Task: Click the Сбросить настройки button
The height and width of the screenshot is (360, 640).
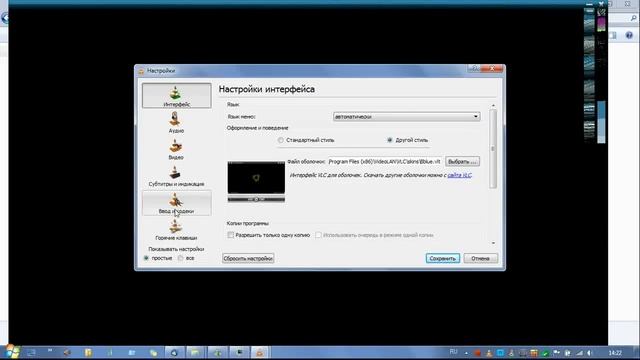Action: (x=248, y=258)
